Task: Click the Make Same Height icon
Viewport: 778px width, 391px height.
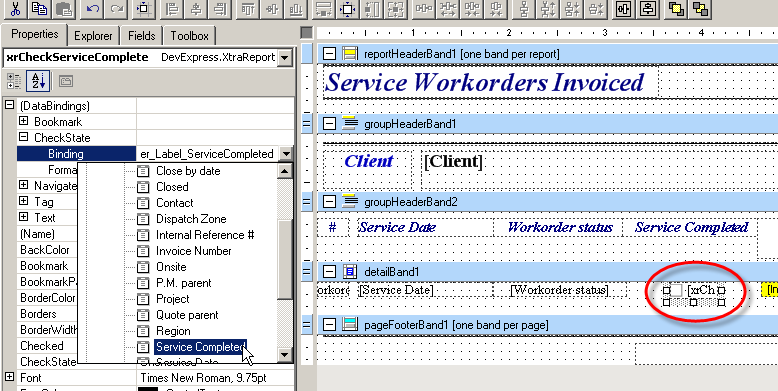Action: (x=372, y=8)
